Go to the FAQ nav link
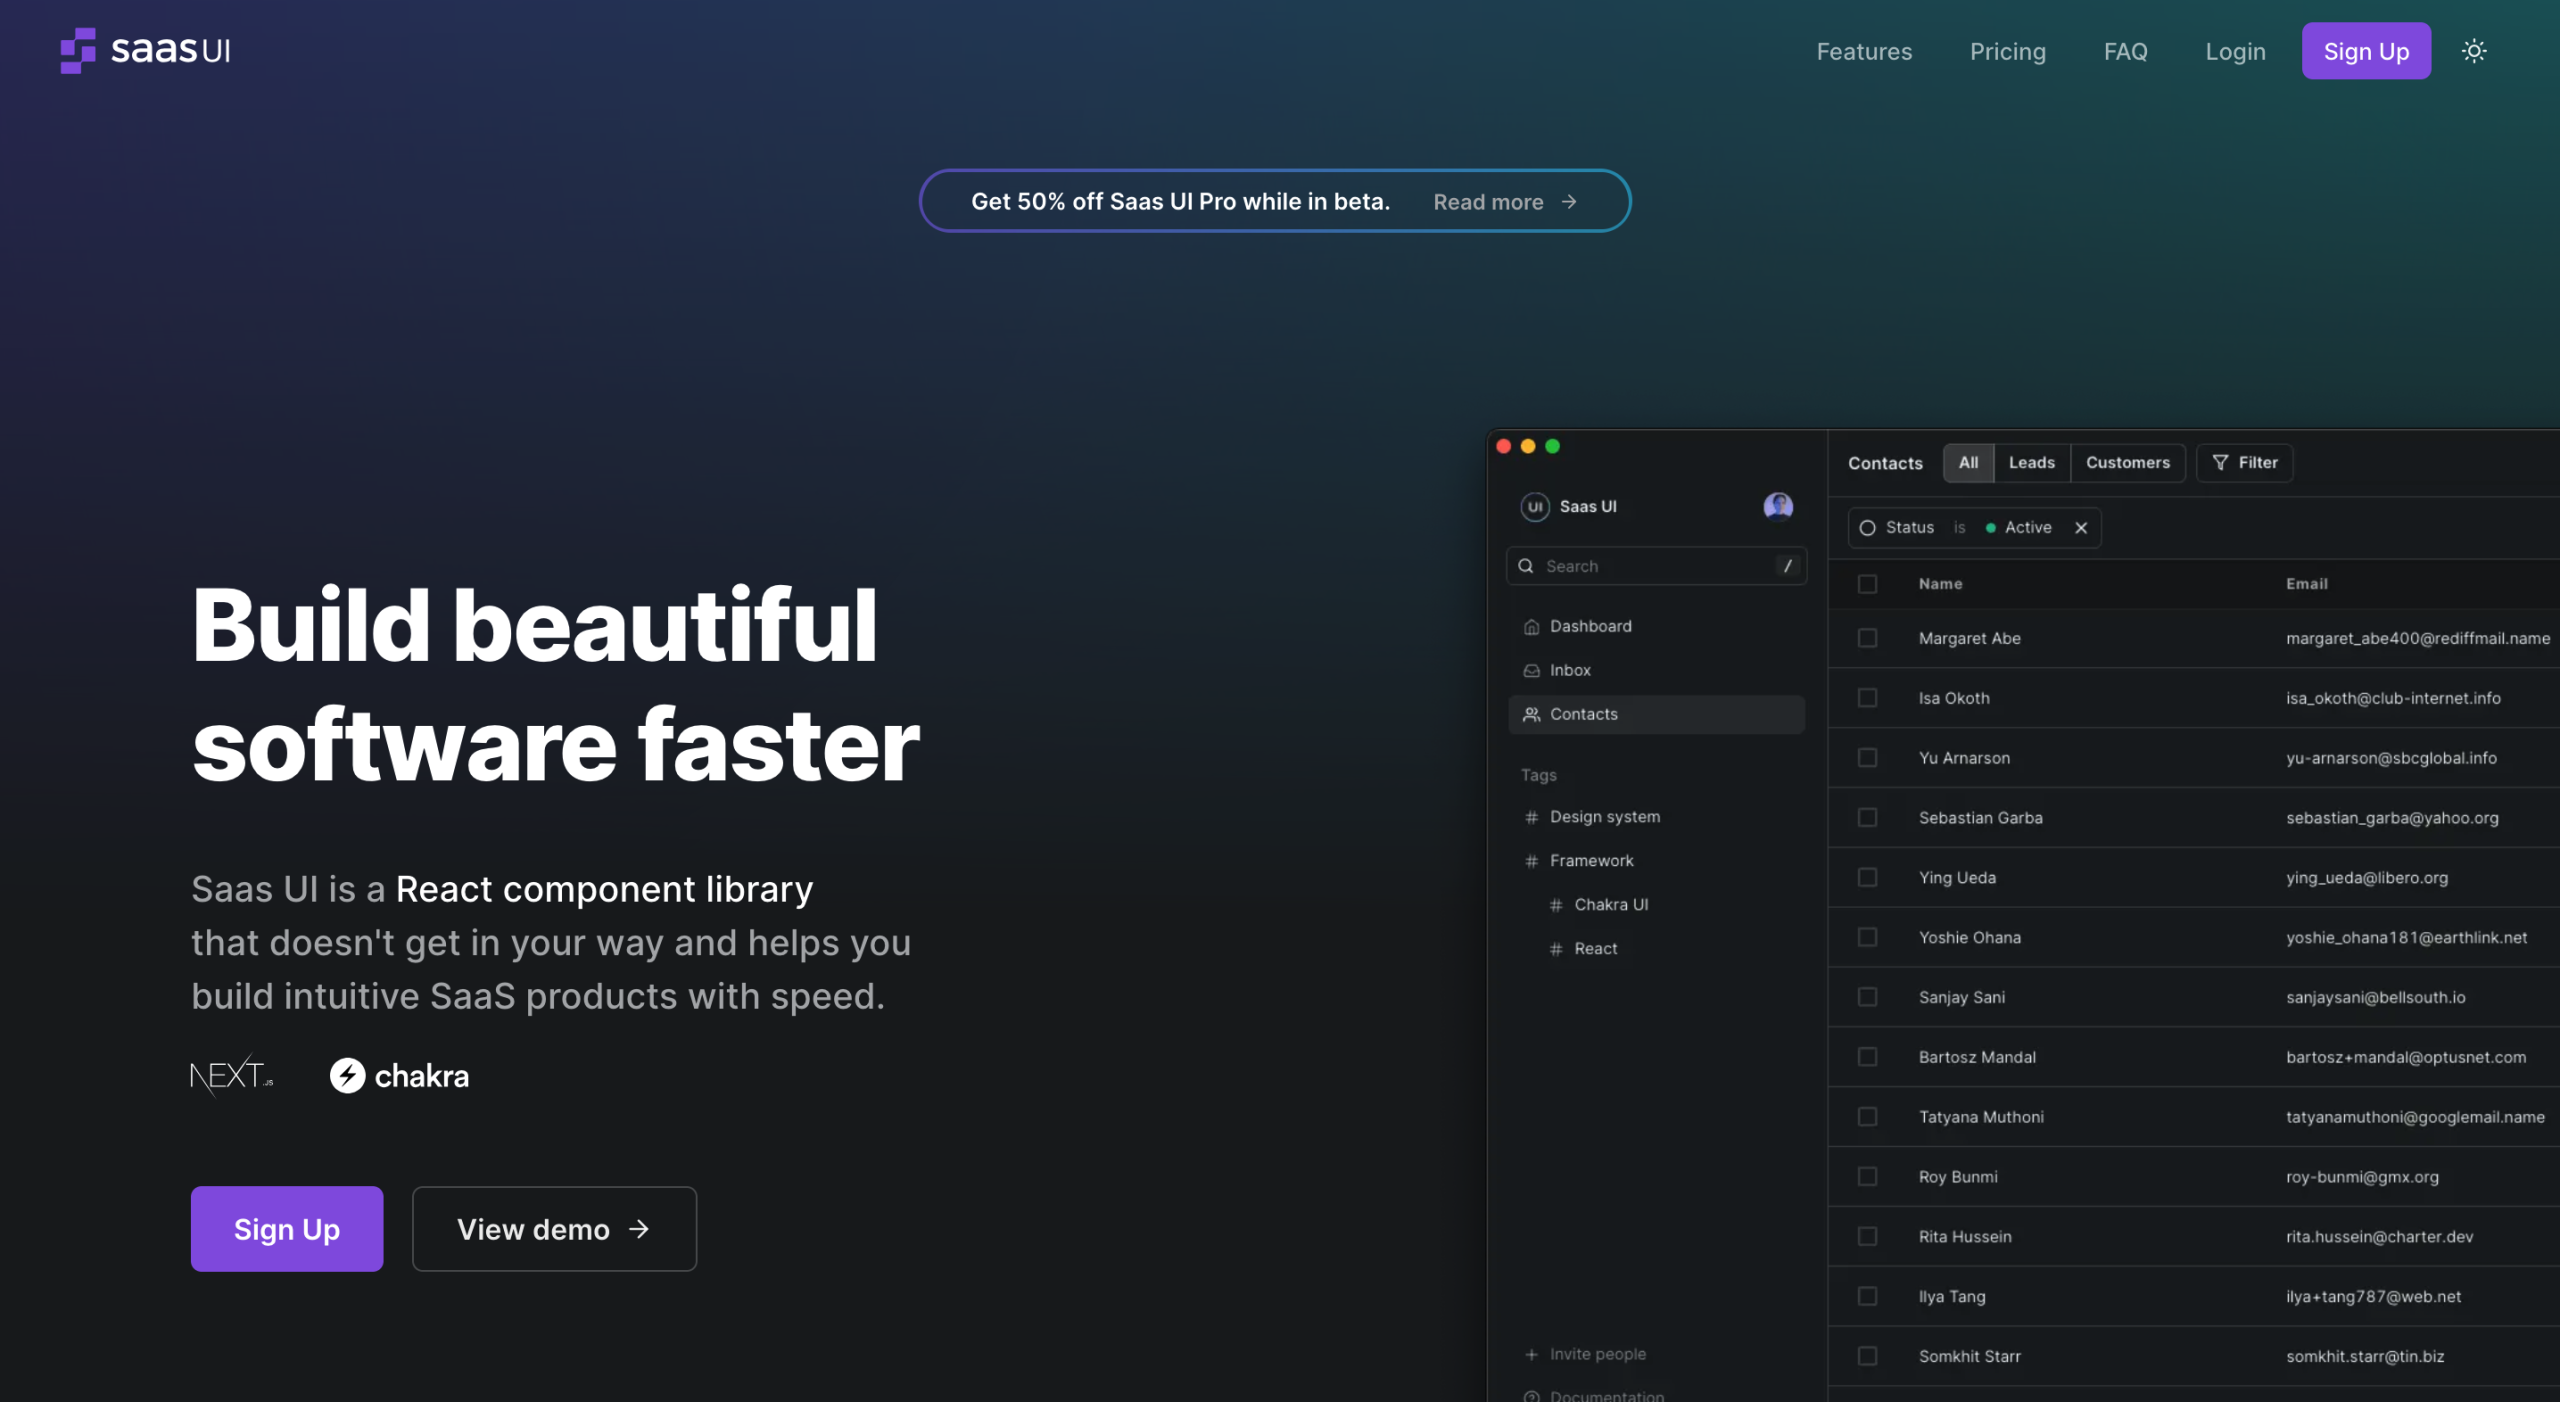The height and width of the screenshot is (1402, 2560). click(x=2125, y=51)
